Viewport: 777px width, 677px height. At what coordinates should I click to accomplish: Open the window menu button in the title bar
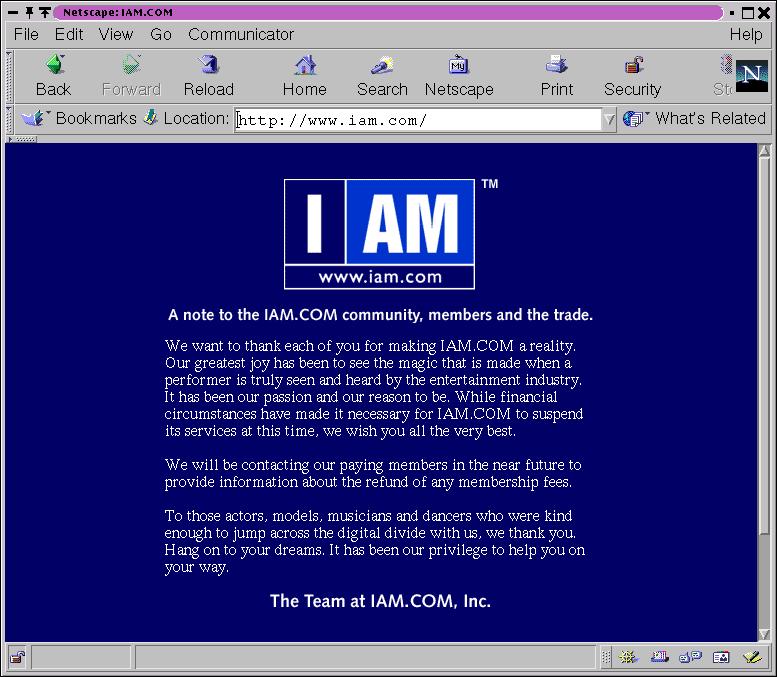point(13,12)
